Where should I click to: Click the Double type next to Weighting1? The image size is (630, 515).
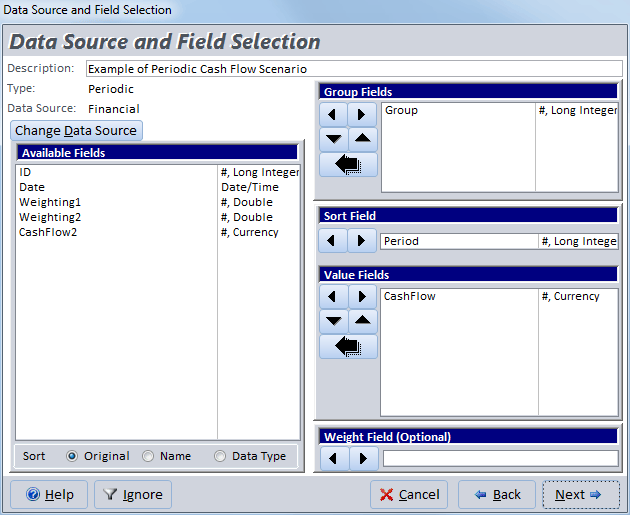pyautogui.click(x=247, y=202)
